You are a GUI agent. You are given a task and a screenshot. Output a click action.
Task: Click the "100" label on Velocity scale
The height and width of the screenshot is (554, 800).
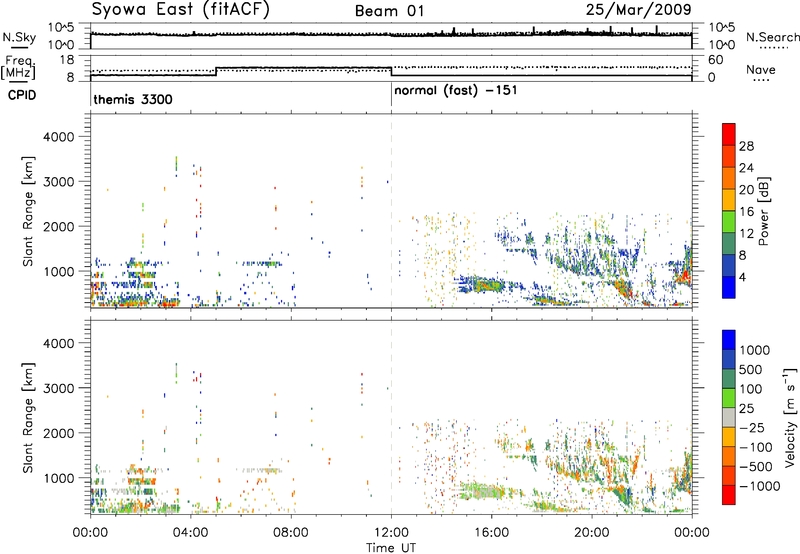[x=751, y=389]
